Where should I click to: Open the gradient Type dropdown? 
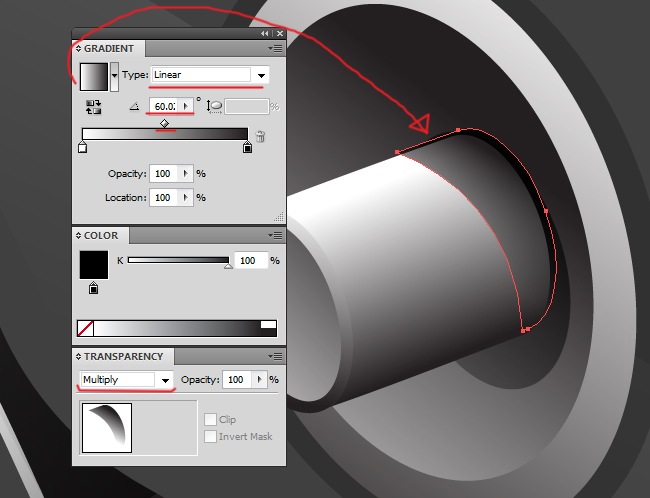tap(261, 75)
